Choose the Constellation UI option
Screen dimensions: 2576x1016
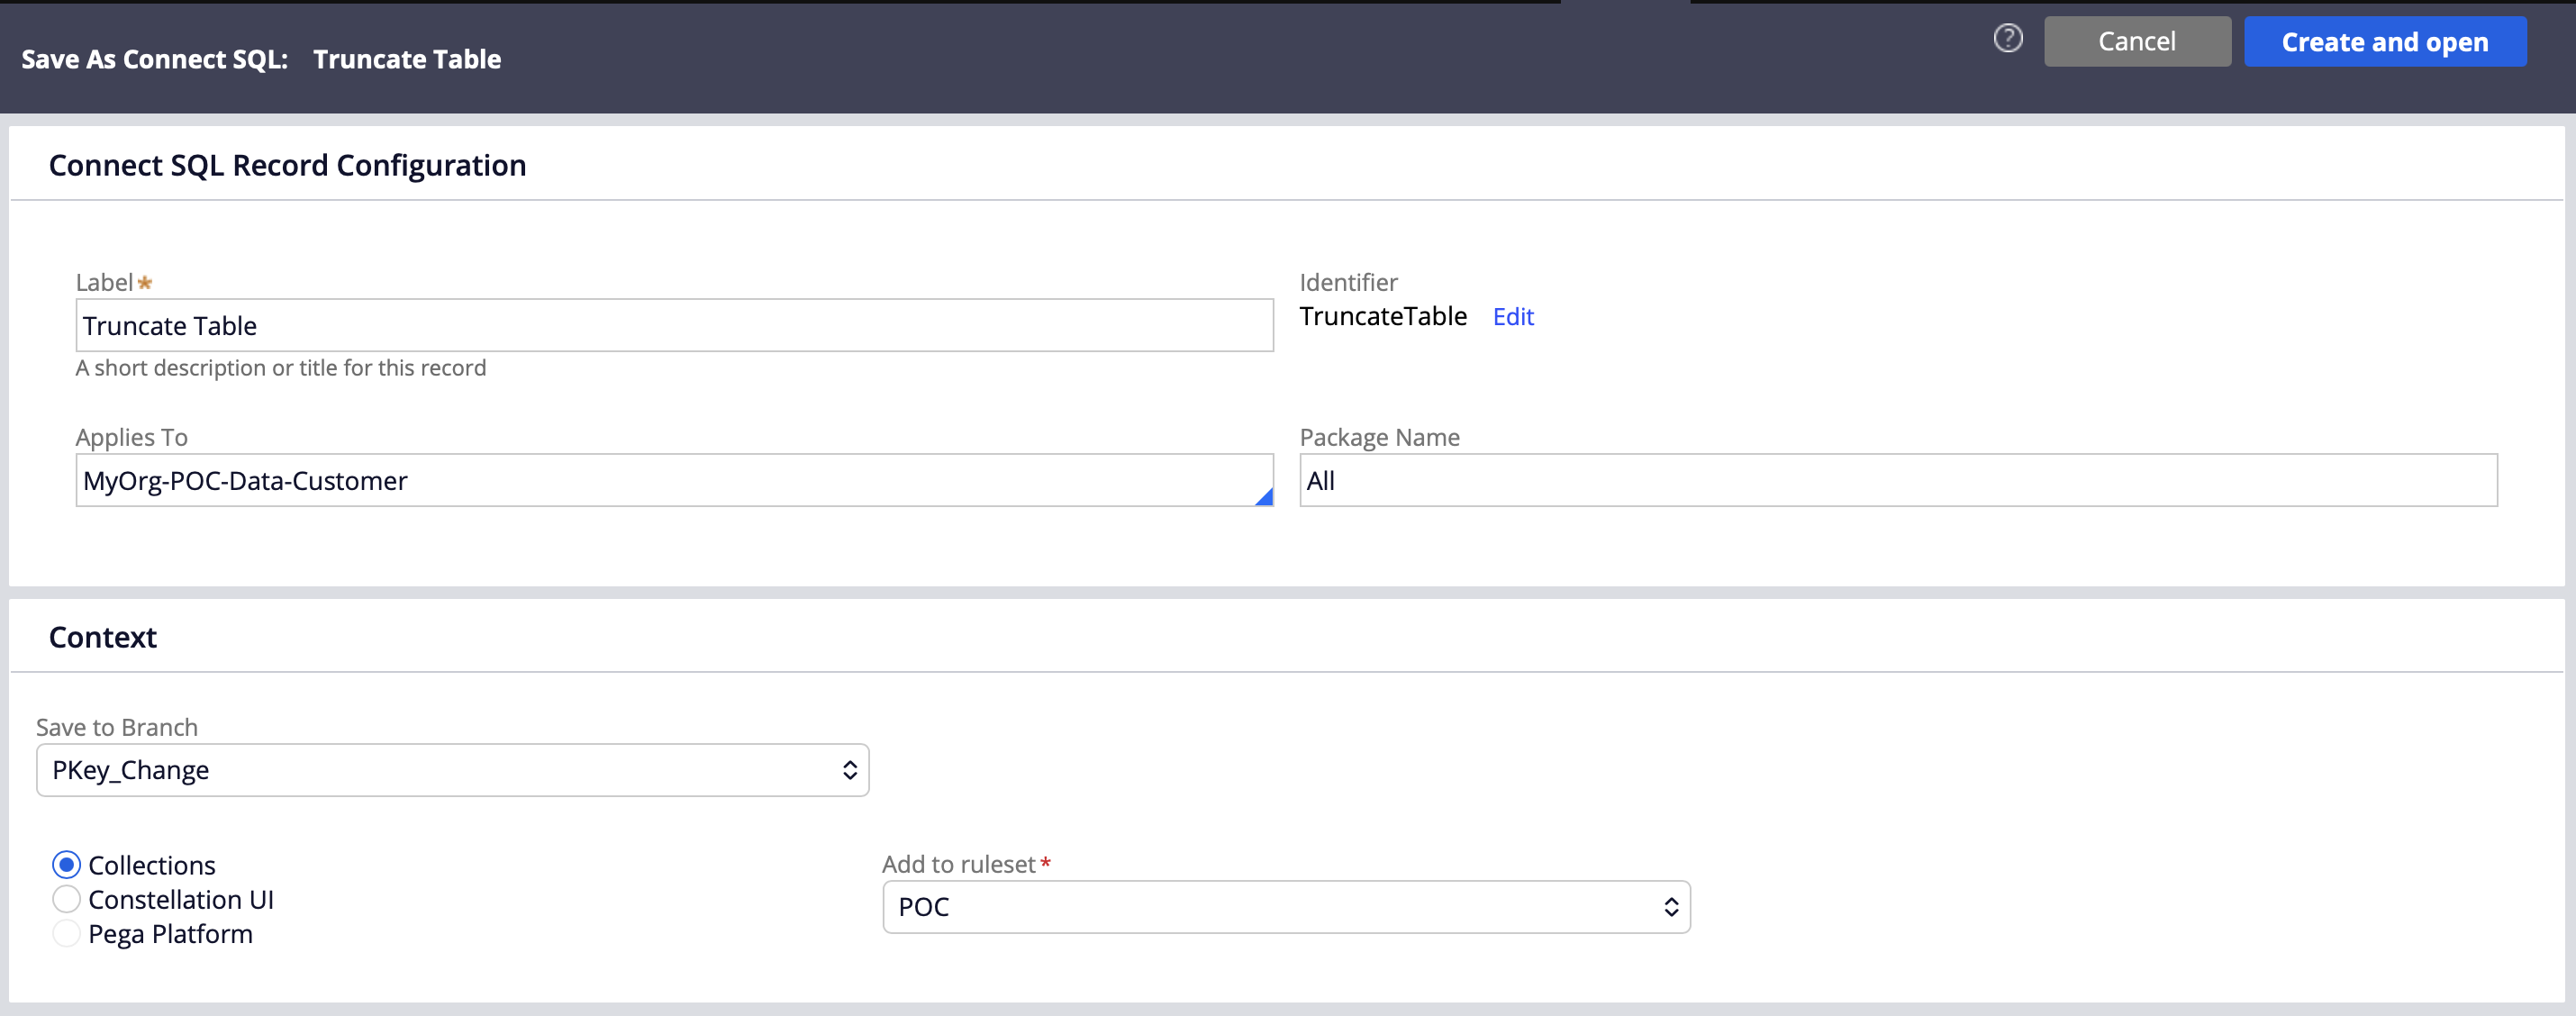66,899
